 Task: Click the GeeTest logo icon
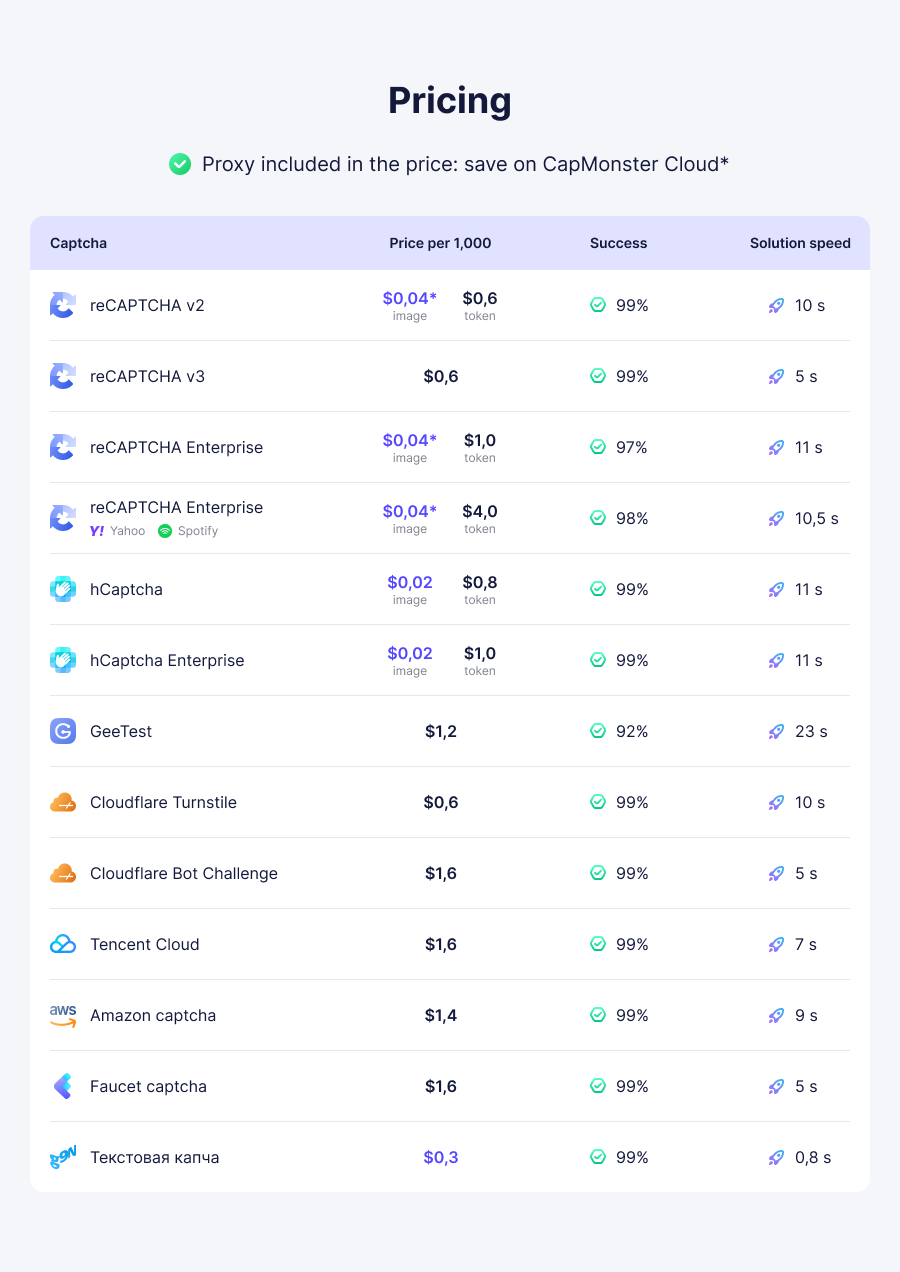point(63,731)
